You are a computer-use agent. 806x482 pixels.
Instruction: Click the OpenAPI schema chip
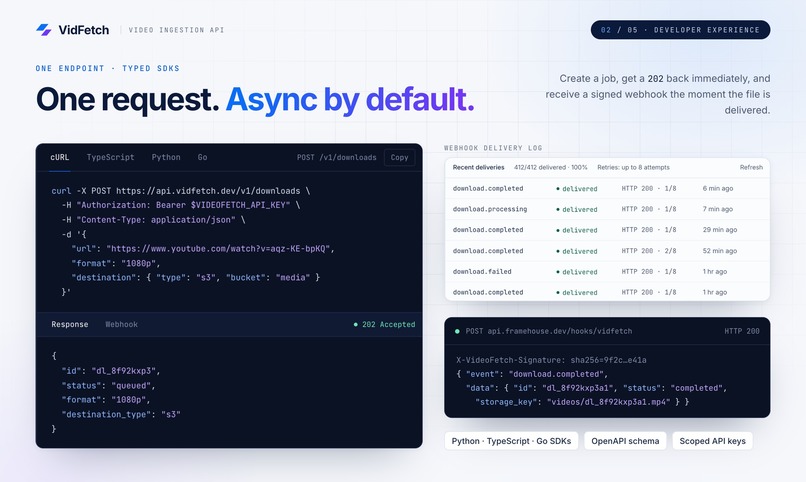pos(625,441)
